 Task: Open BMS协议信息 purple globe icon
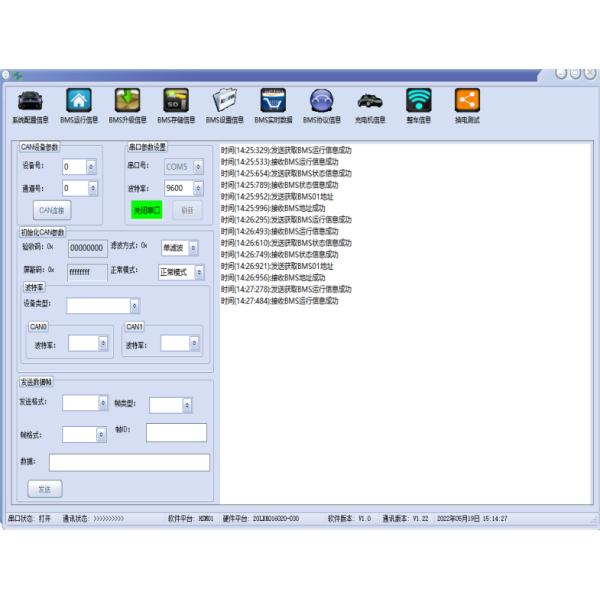pyautogui.click(x=321, y=100)
